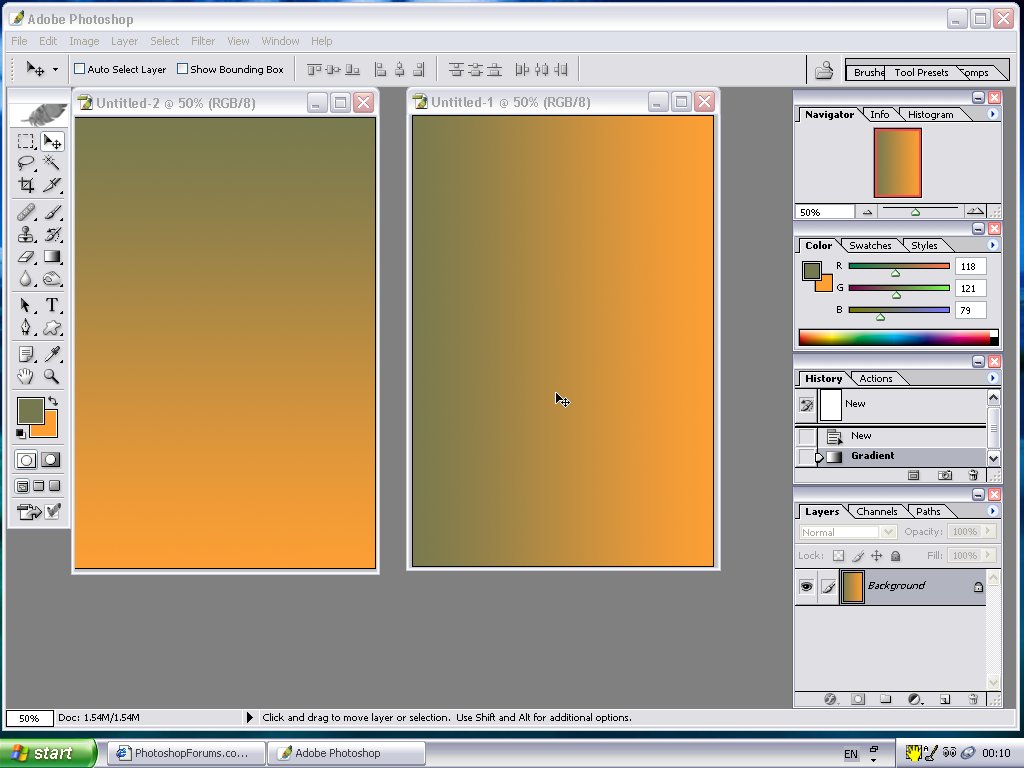Click the Windows Start button

click(48, 753)
